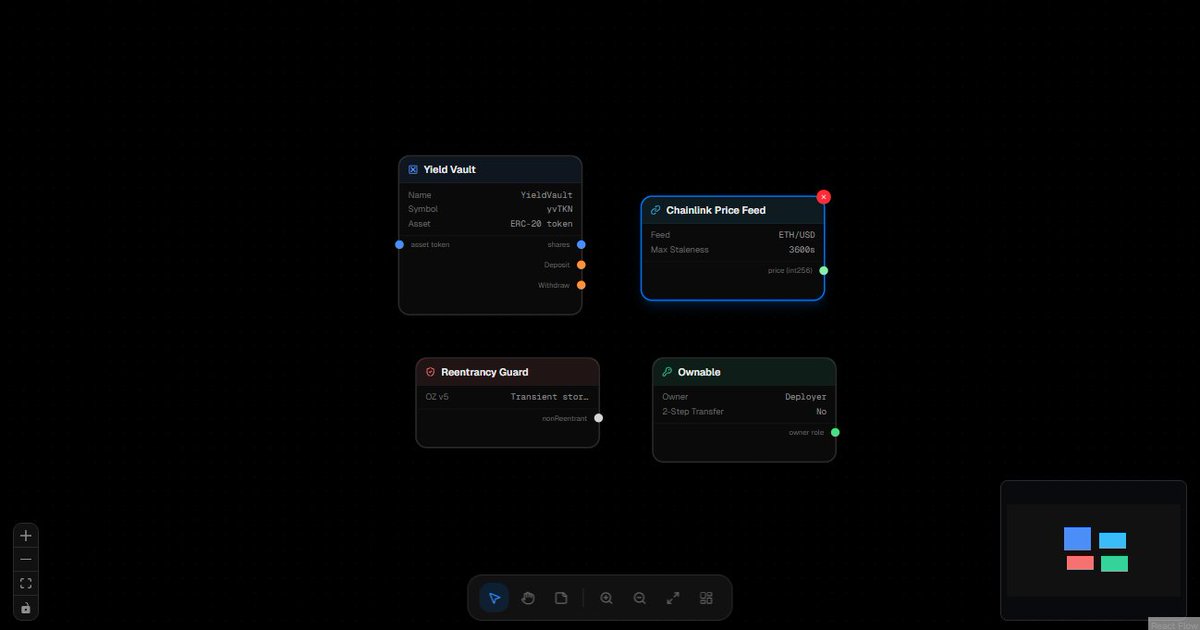1200x630 pixels.
Task: Click the magnifier zoom in toolbar icon
Action: (606, 598)
